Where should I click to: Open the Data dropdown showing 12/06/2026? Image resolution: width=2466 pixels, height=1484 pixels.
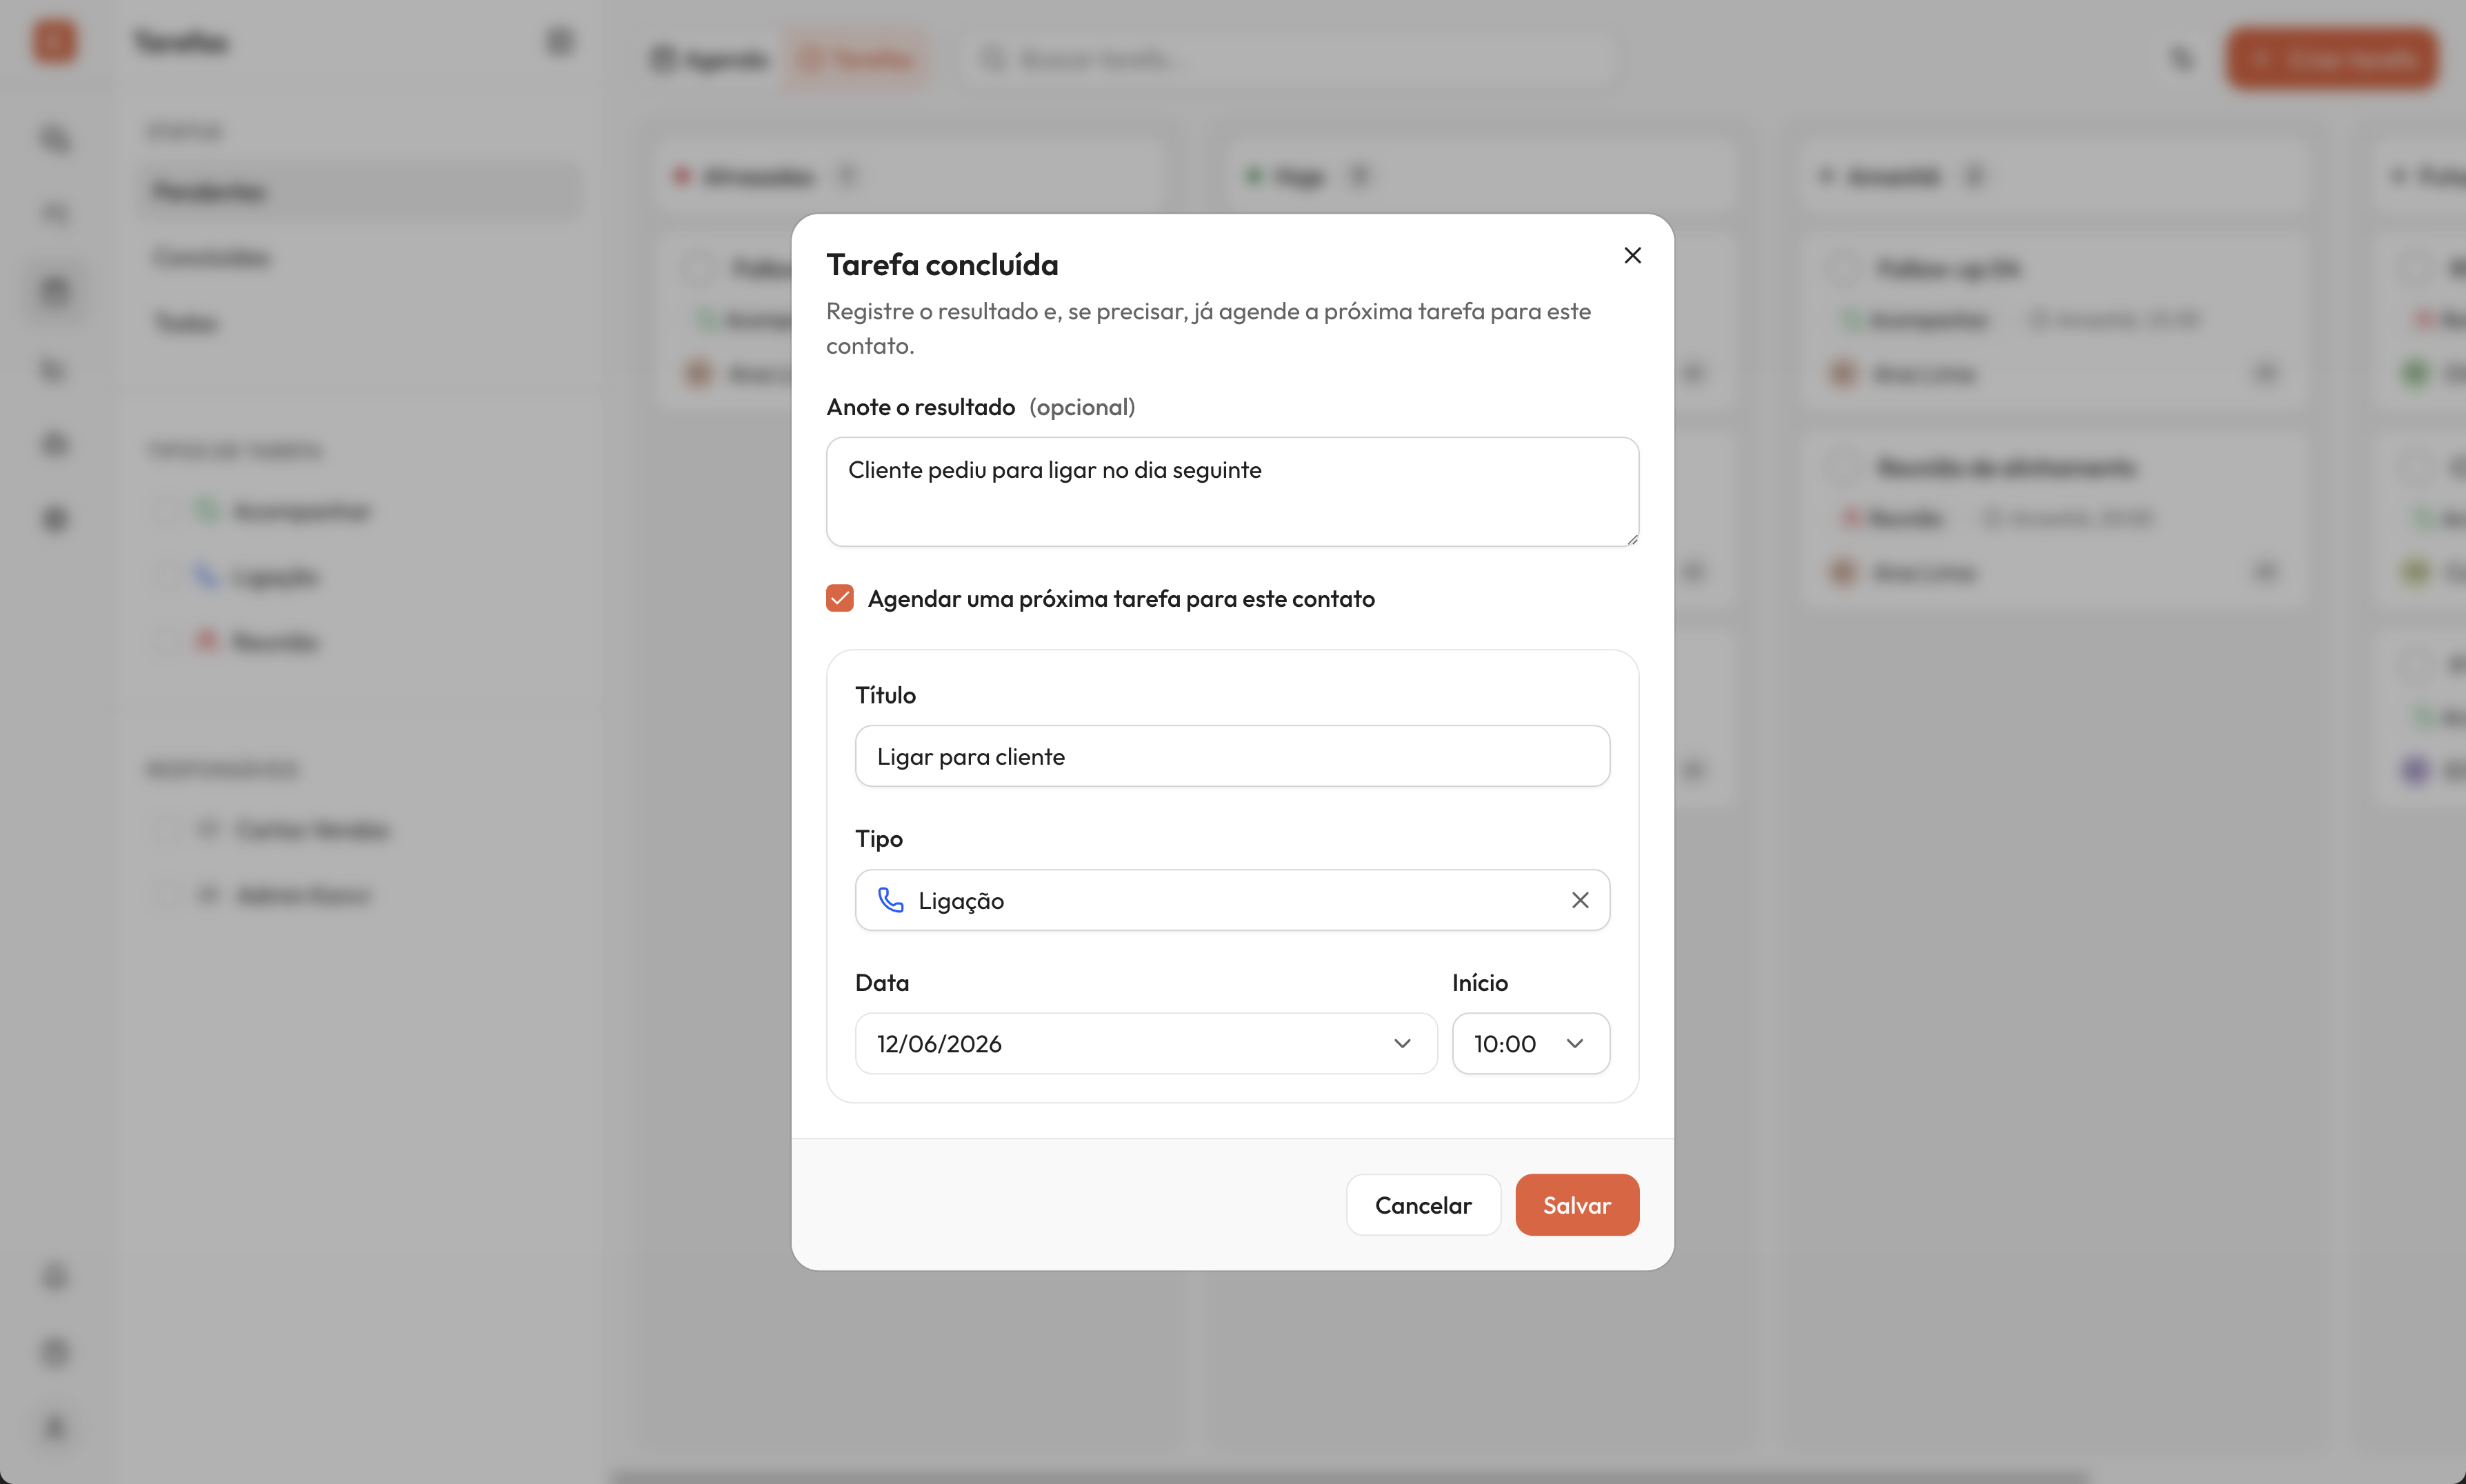click(x=1146, y=1043)
